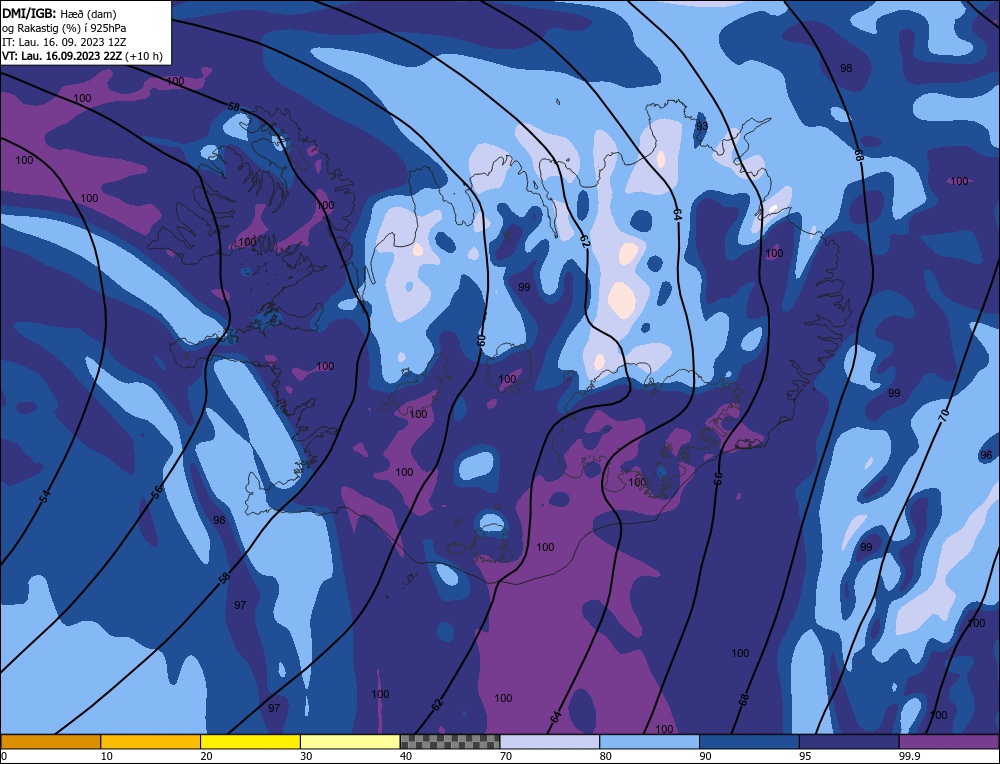Click the purple legend swatch above 99.9
The image size is (1000, 764).
949,741
